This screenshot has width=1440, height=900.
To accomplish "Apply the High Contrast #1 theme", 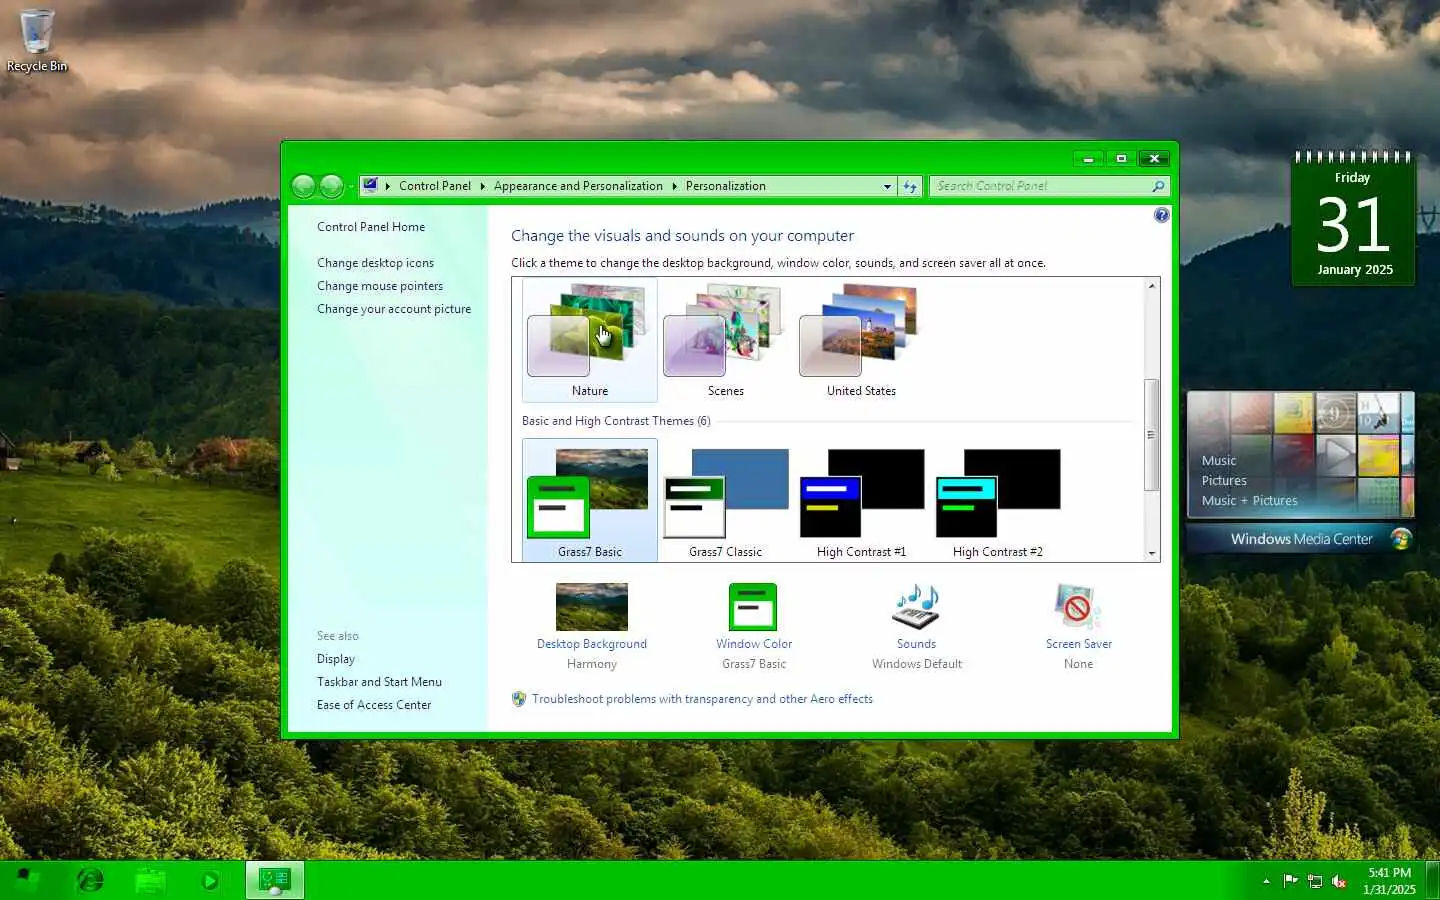I will (861, 500).
